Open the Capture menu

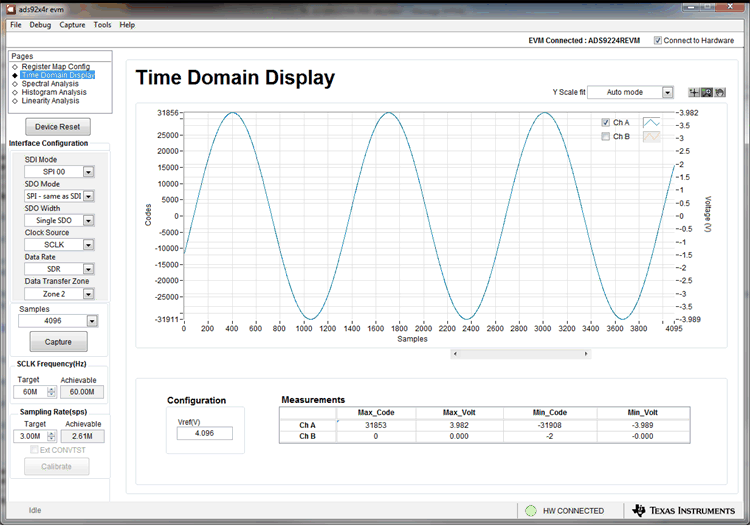(72, 24)
